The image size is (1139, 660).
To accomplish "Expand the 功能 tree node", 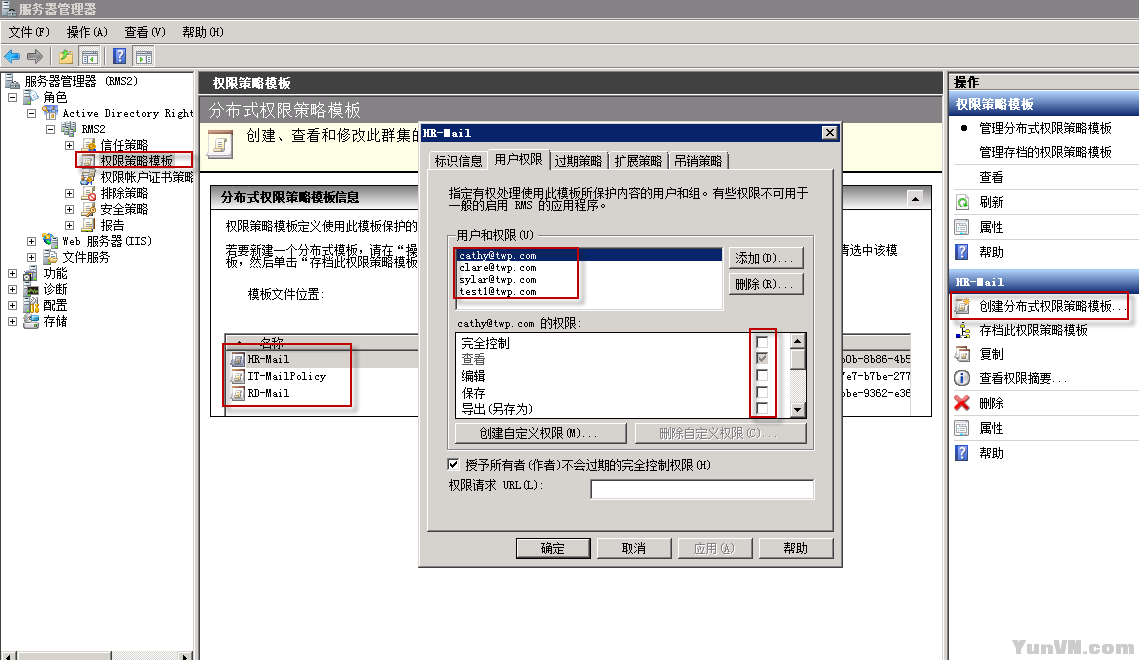I will tap(12, 273).
